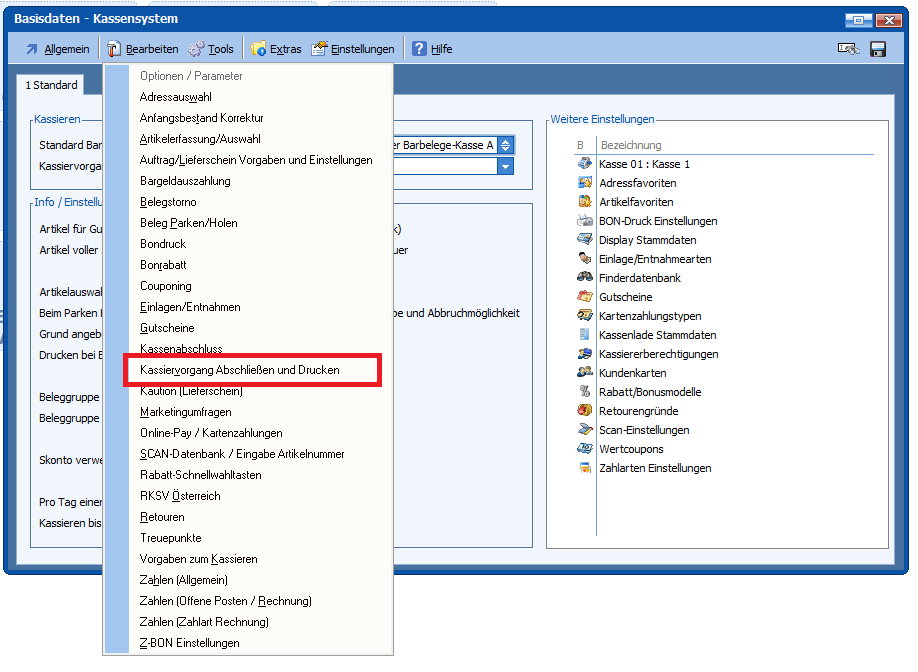The height and width of the screenshot is (672, 918).
Task: Open the Kassiervorgang dropdown arrow
Action: pyautogui.click(x=505, y=166)
